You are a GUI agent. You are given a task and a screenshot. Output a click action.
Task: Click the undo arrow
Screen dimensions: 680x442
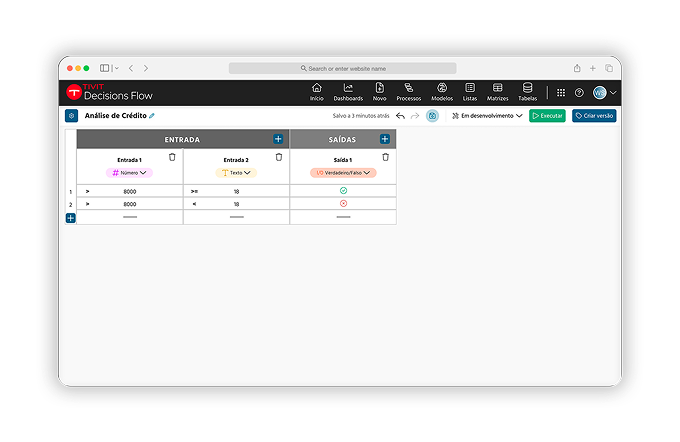tap(400, 116)
